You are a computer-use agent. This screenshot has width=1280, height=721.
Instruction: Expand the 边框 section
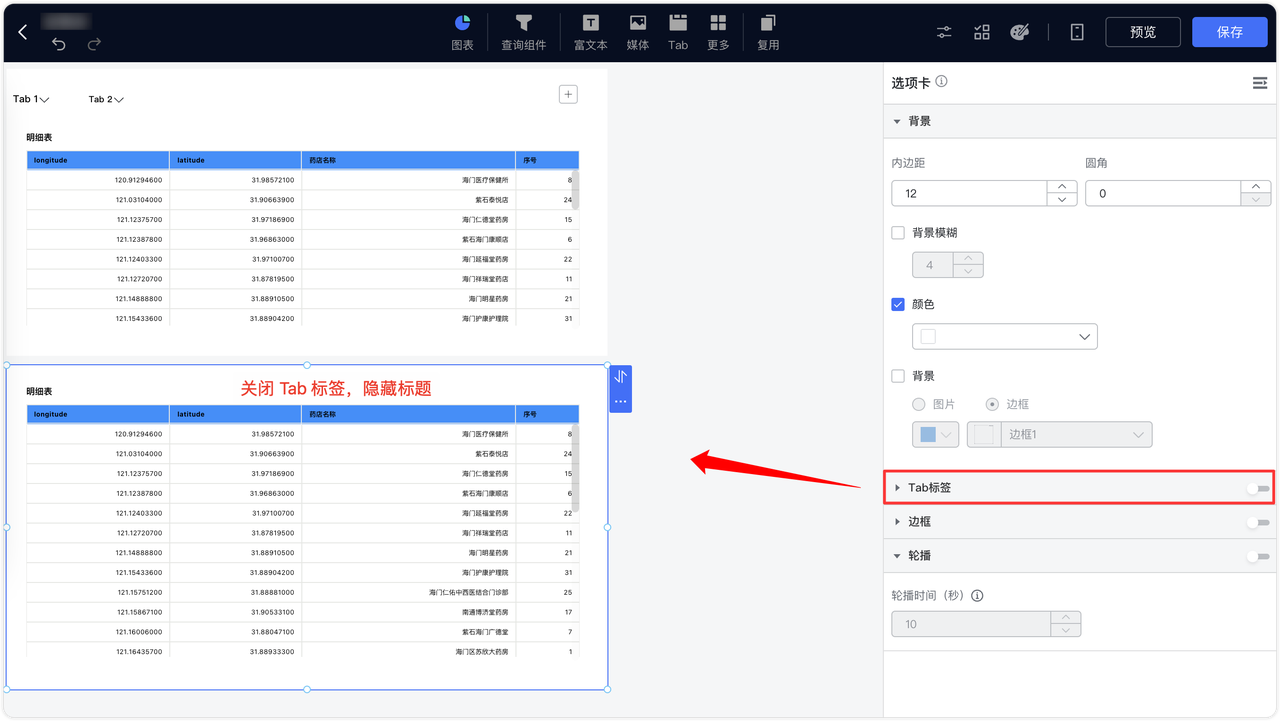(897, 522)
